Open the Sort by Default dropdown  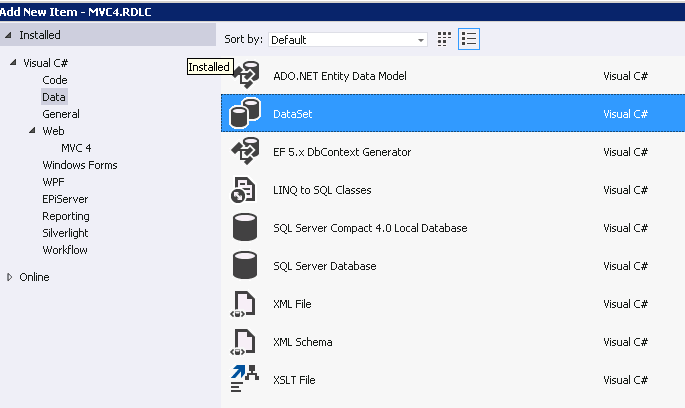pyautogui.click(x=348, y=40)
